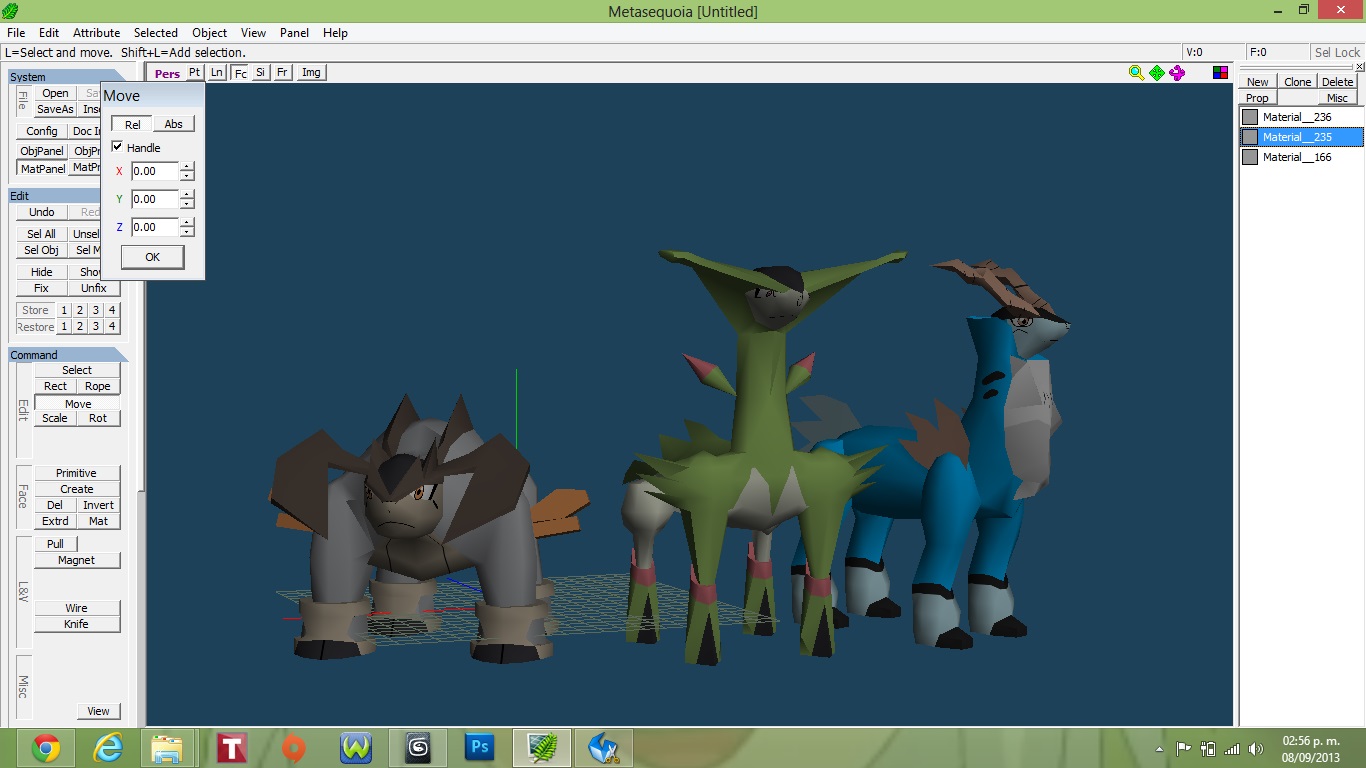The width and height of the screenshot is (1366, 768).
Task: Click the green W app taskbar icon
Action: coord(356,748)
